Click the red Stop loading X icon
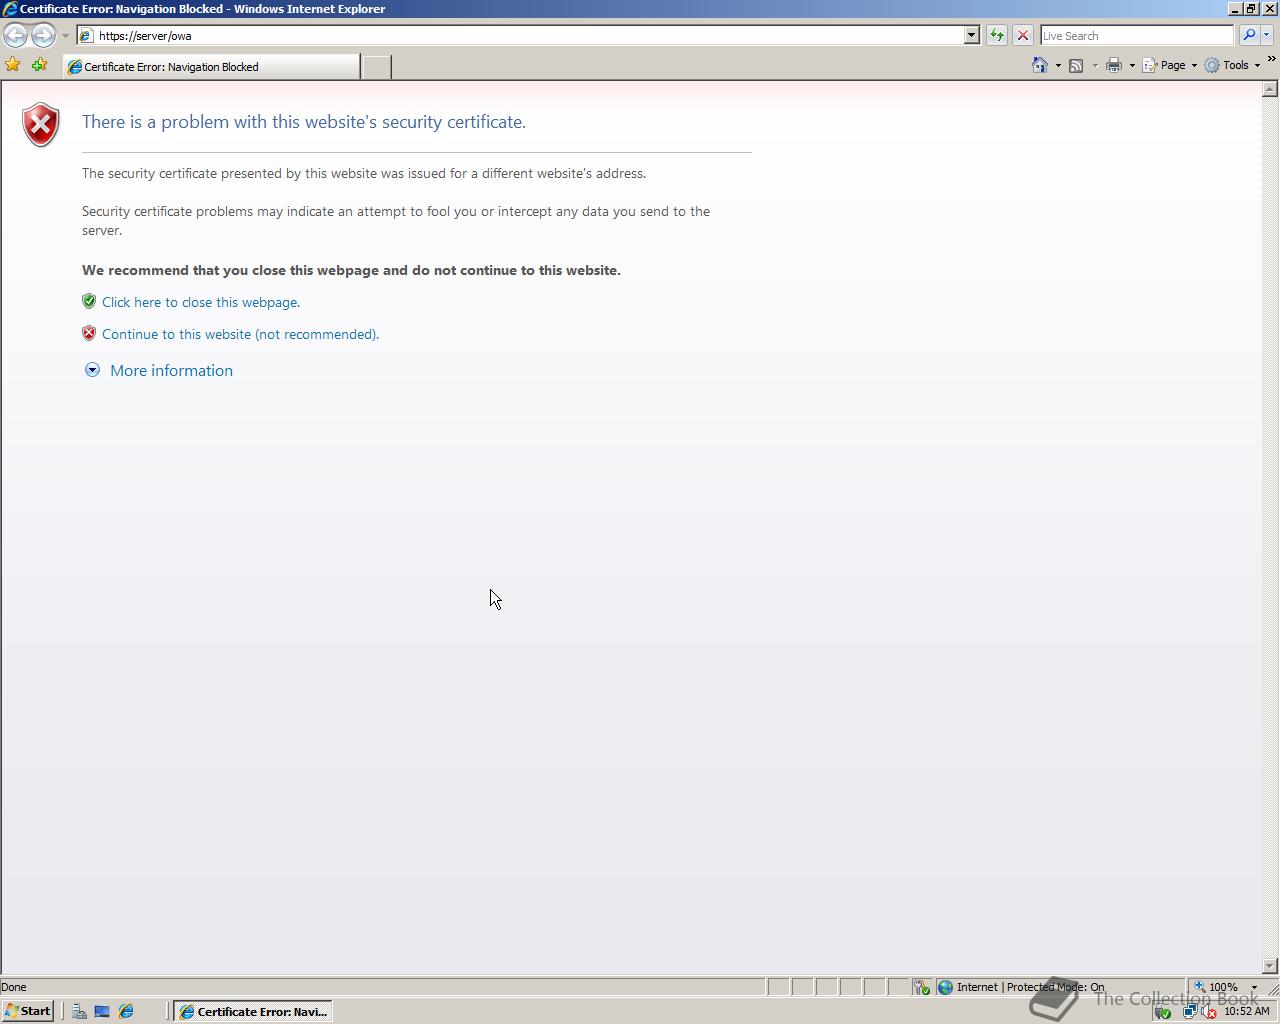The width and height of the screenshot is (1280, 1024). pos(1022,35)
